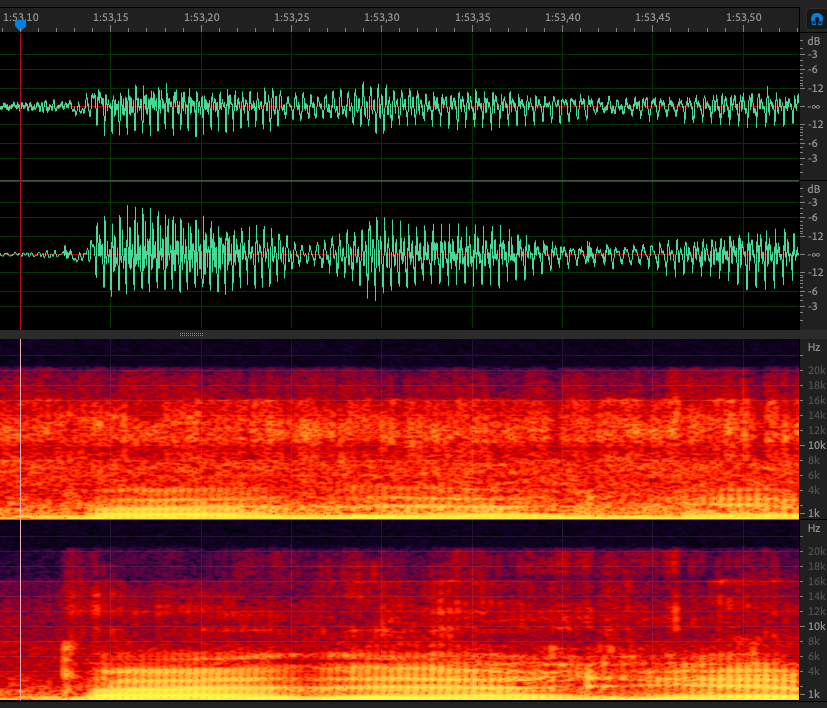The image size is (827, 708).
Task: Click the dB label of the top channel scale
Action: point(814,41)
